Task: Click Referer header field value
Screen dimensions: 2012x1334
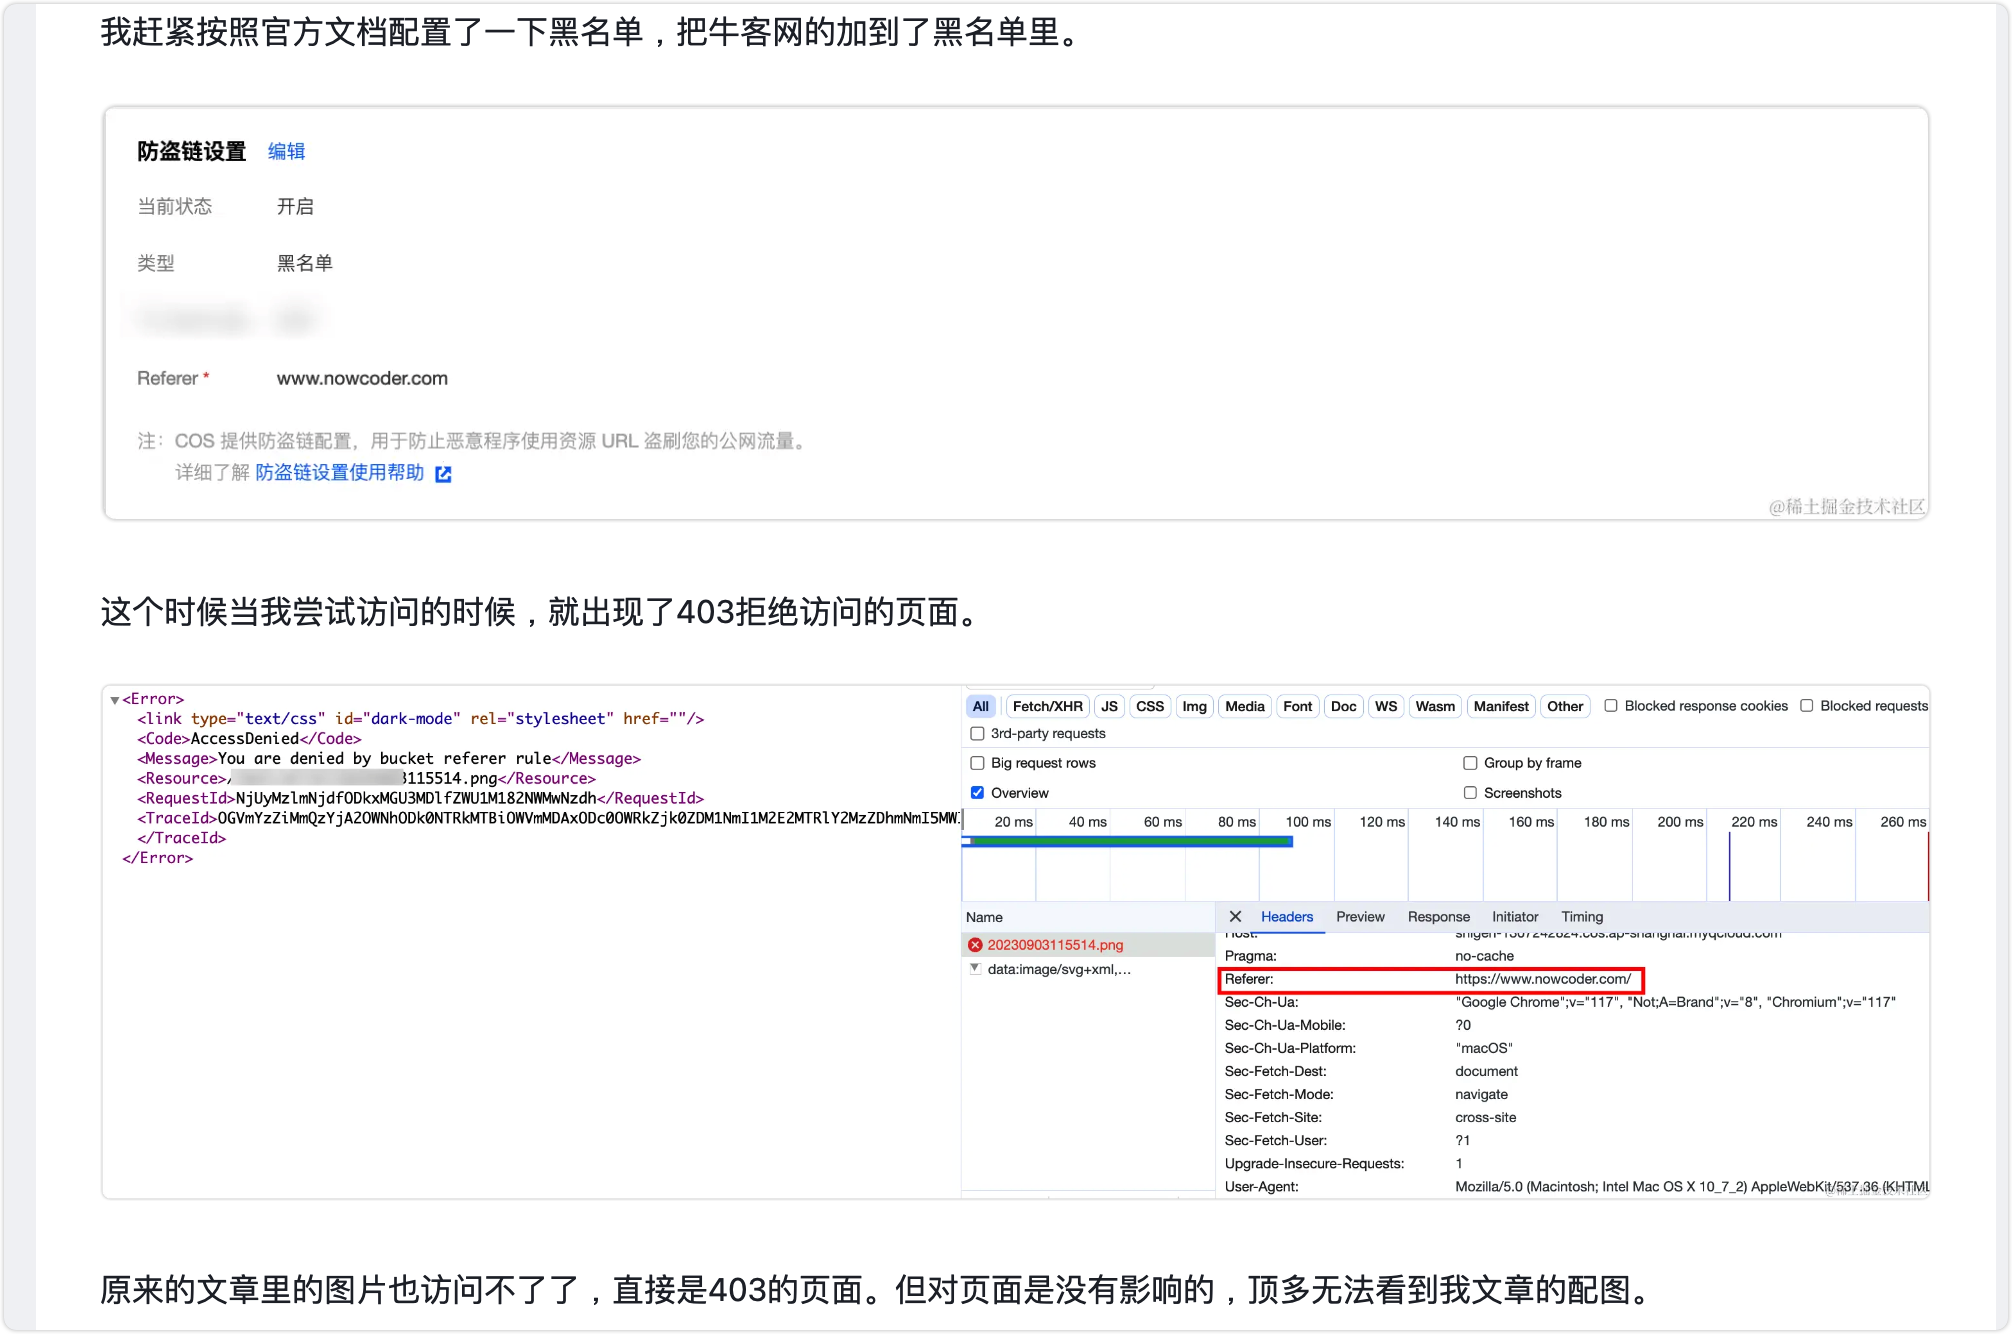Action: [1540, 978]
